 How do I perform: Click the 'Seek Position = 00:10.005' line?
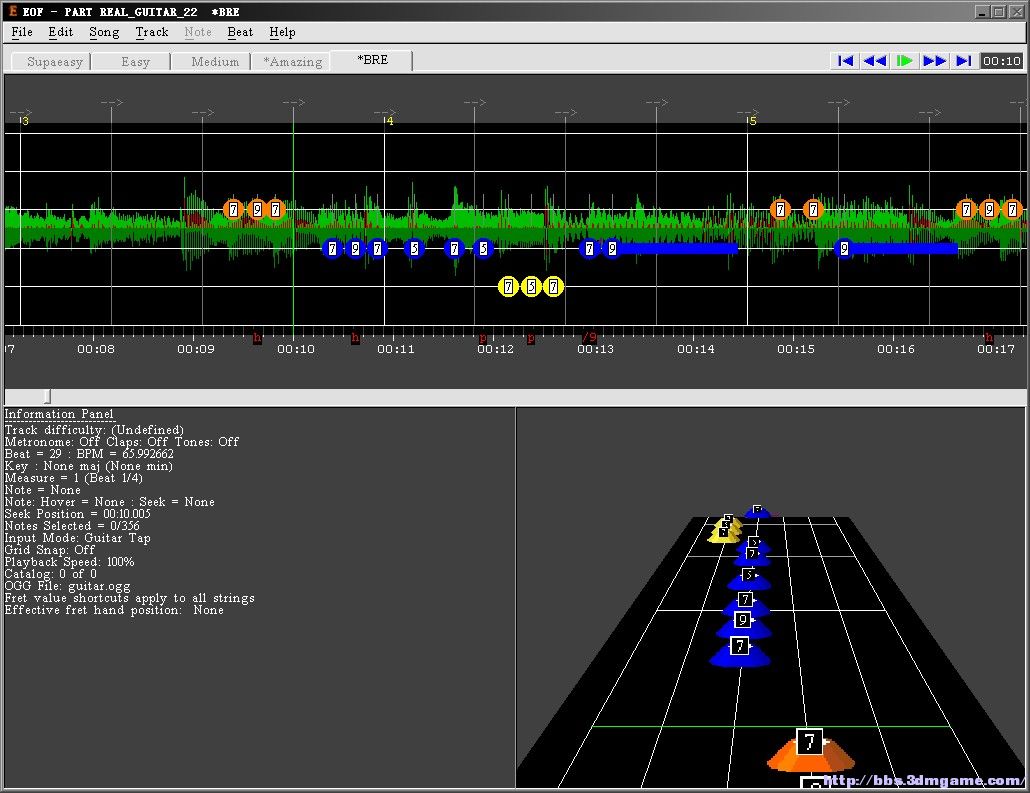tap(78, 514)
